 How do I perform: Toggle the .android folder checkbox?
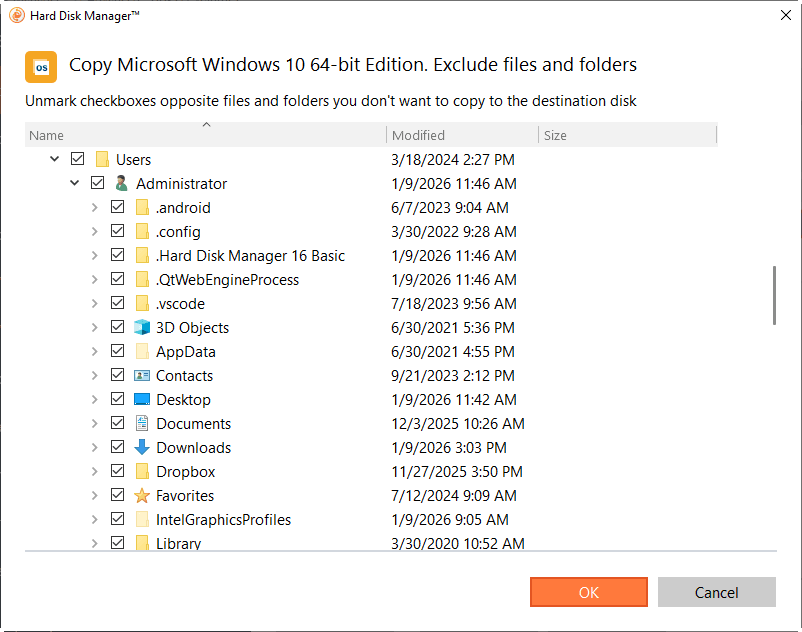point(117,208)
